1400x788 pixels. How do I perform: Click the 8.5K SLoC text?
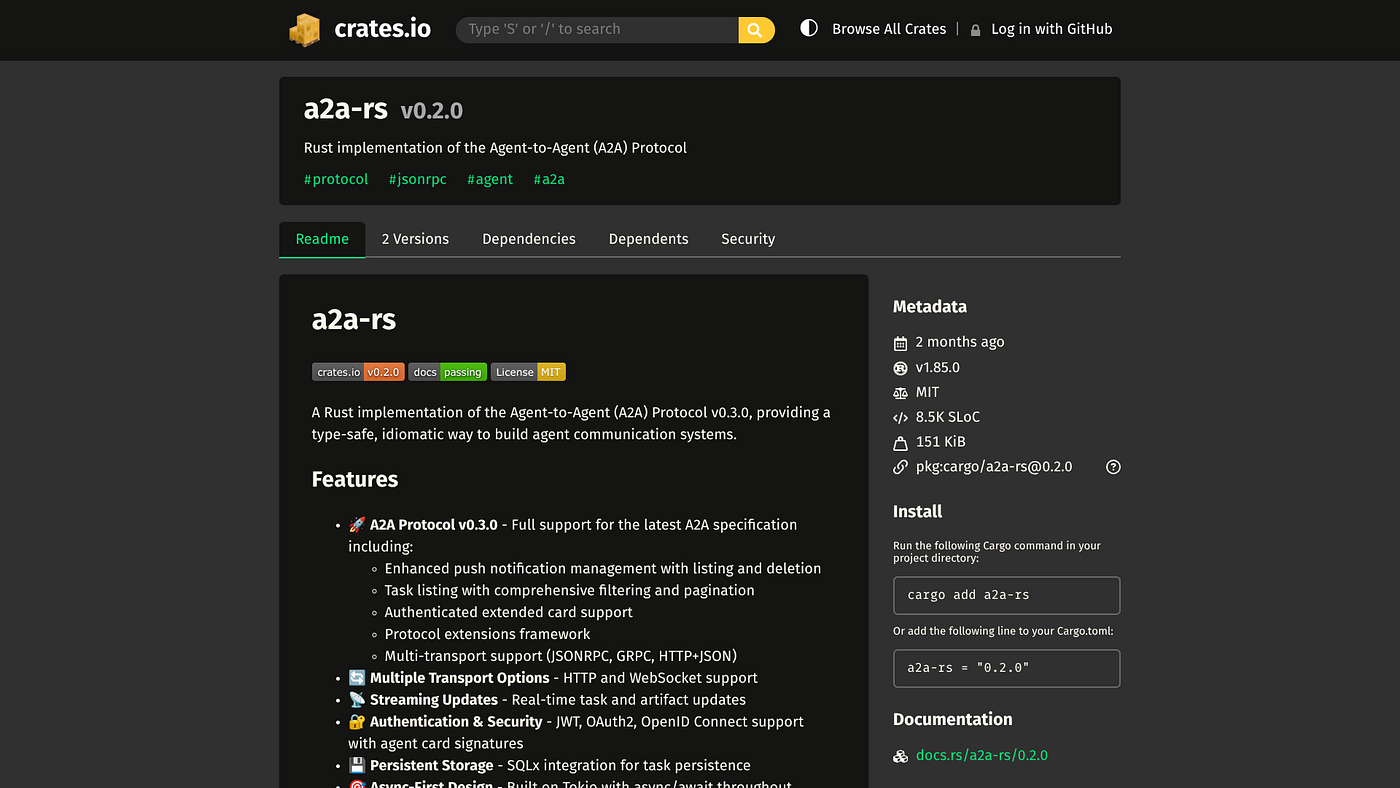tap(948, 418)
